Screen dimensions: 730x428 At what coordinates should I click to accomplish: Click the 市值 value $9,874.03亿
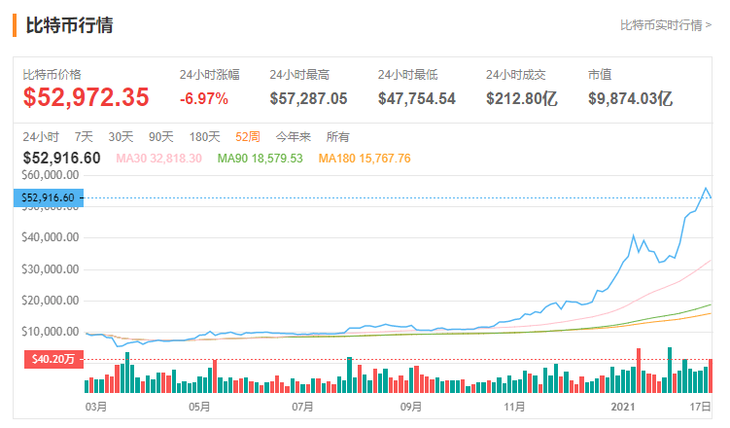tap(630, 98)
